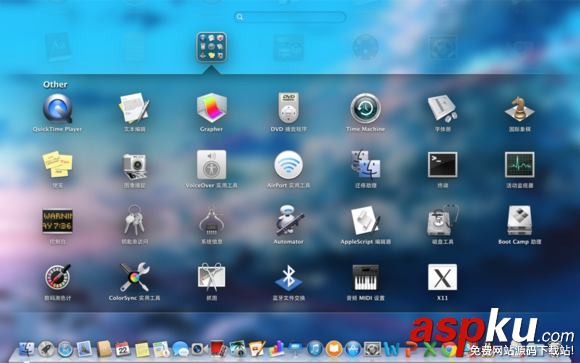
Task: Open Numbers chart icon in the Dock
Action: [276, 349]
